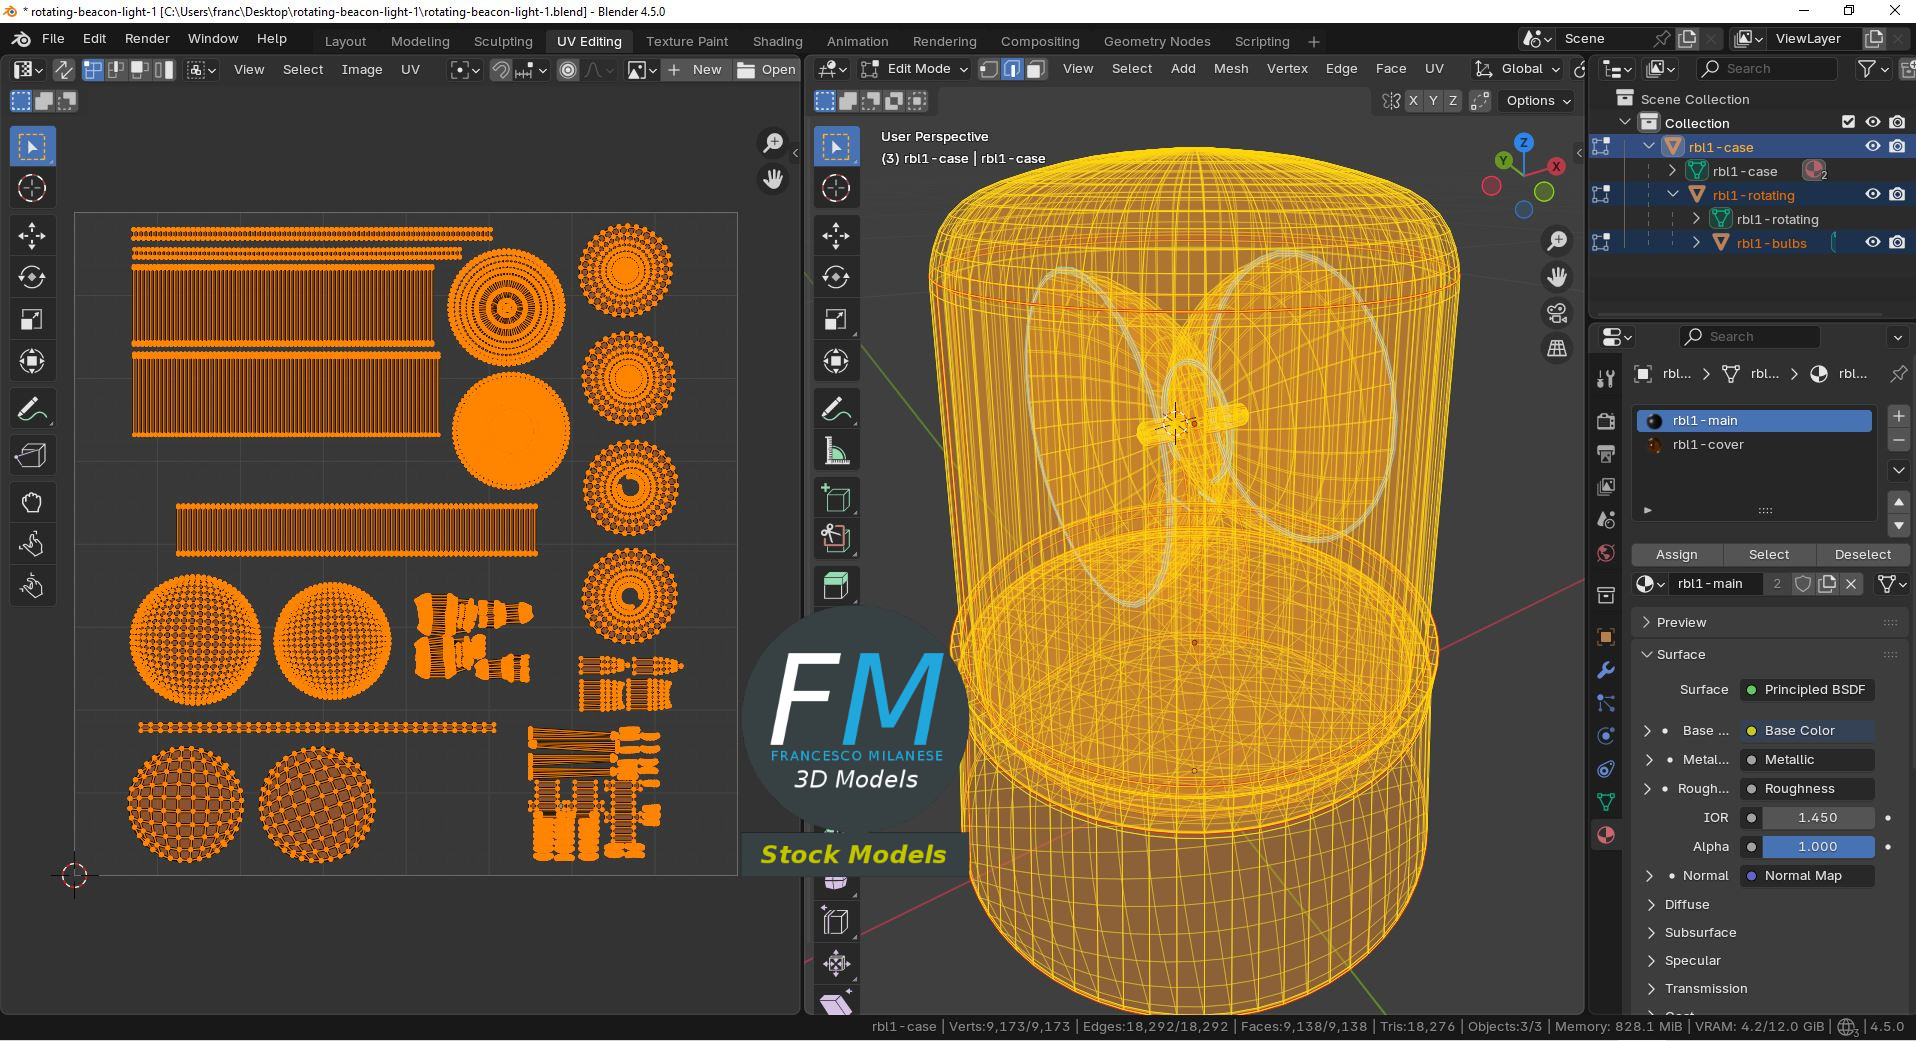Uncheck the Collection exclude checkbox in outliner
The height and width of the screenshot is (1041, 1916).
1848,122
